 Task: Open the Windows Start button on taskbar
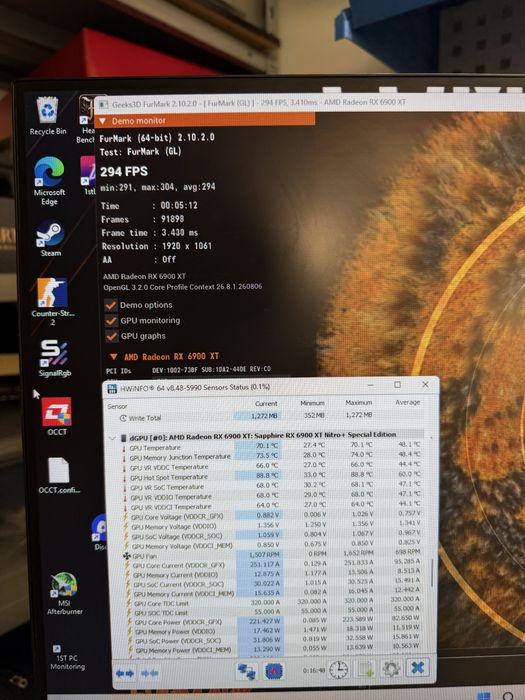pyautogui.click(x=483, y=696)
